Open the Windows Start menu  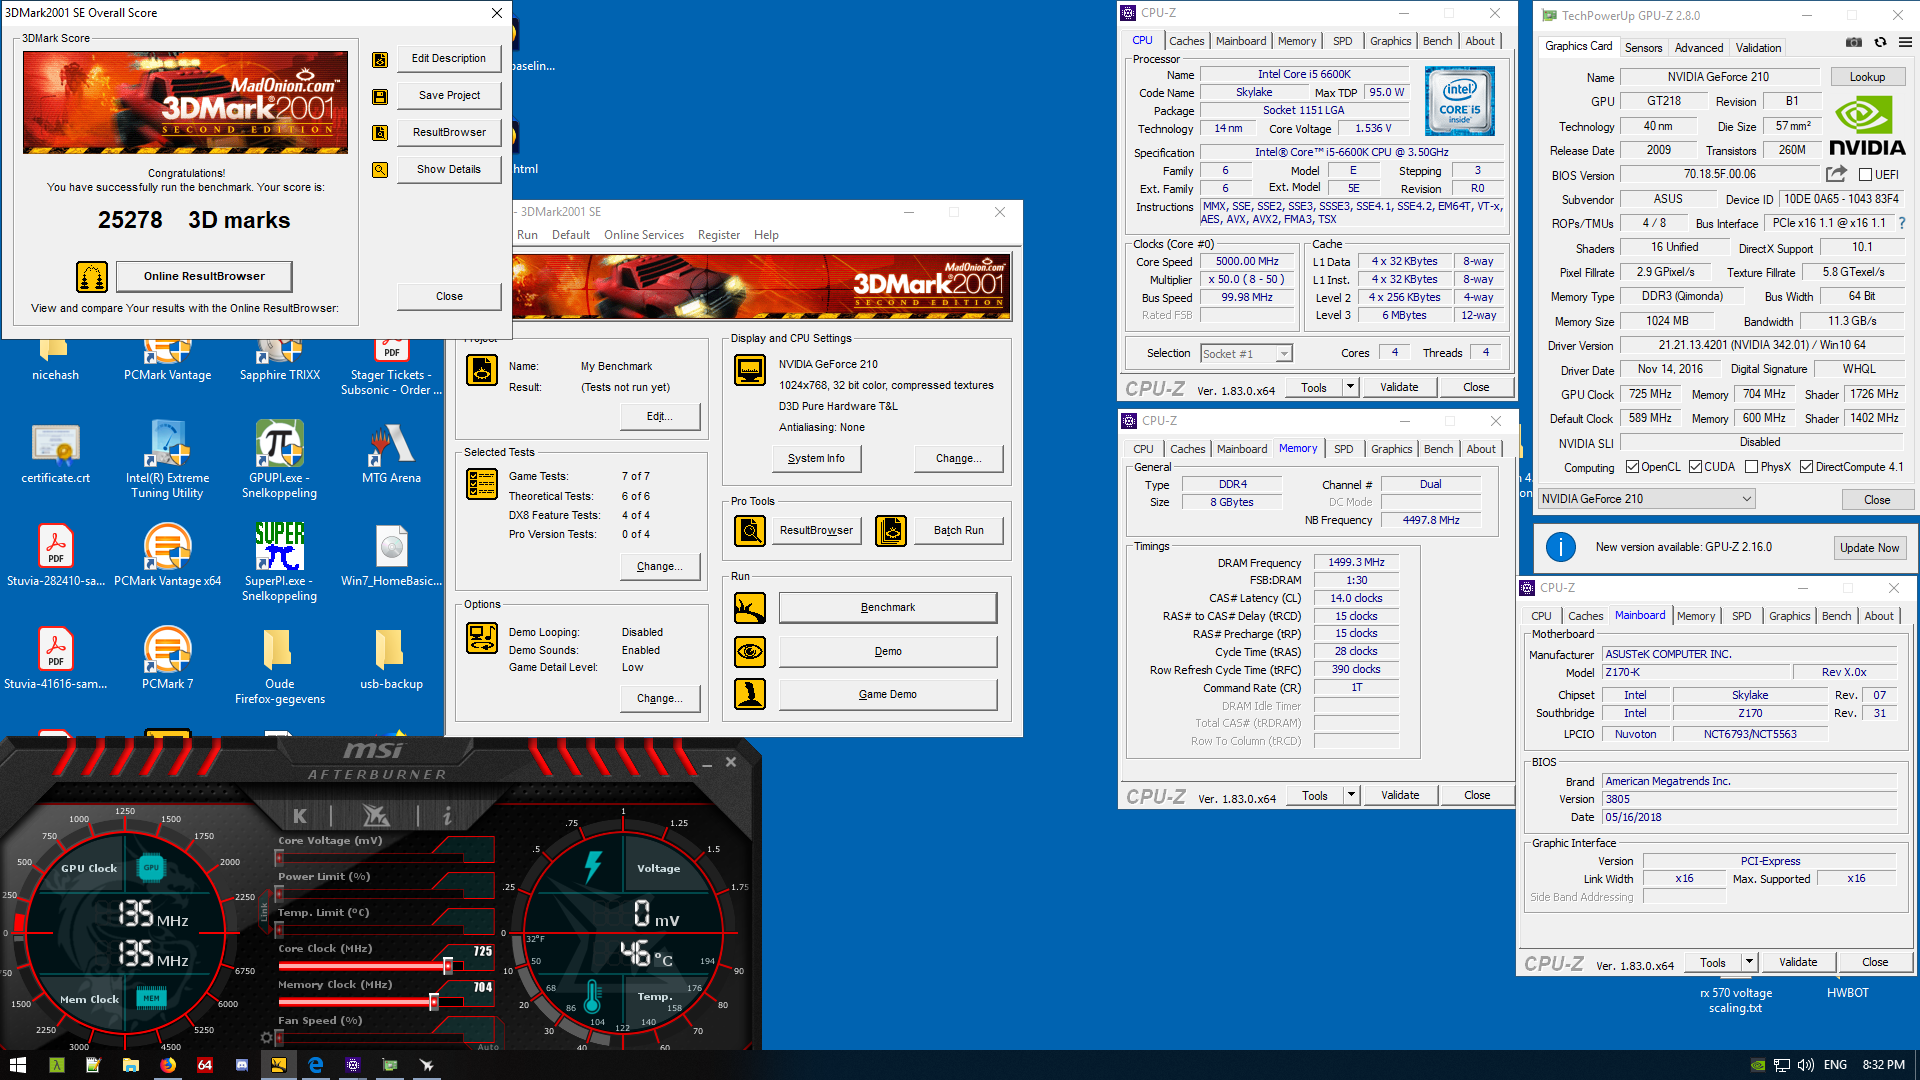coord(18,1065)
